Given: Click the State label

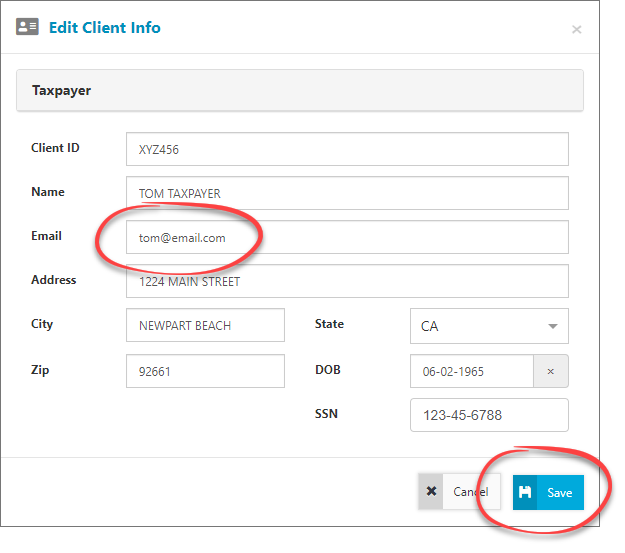Looking at the screenshot, I should coord(329,324).
